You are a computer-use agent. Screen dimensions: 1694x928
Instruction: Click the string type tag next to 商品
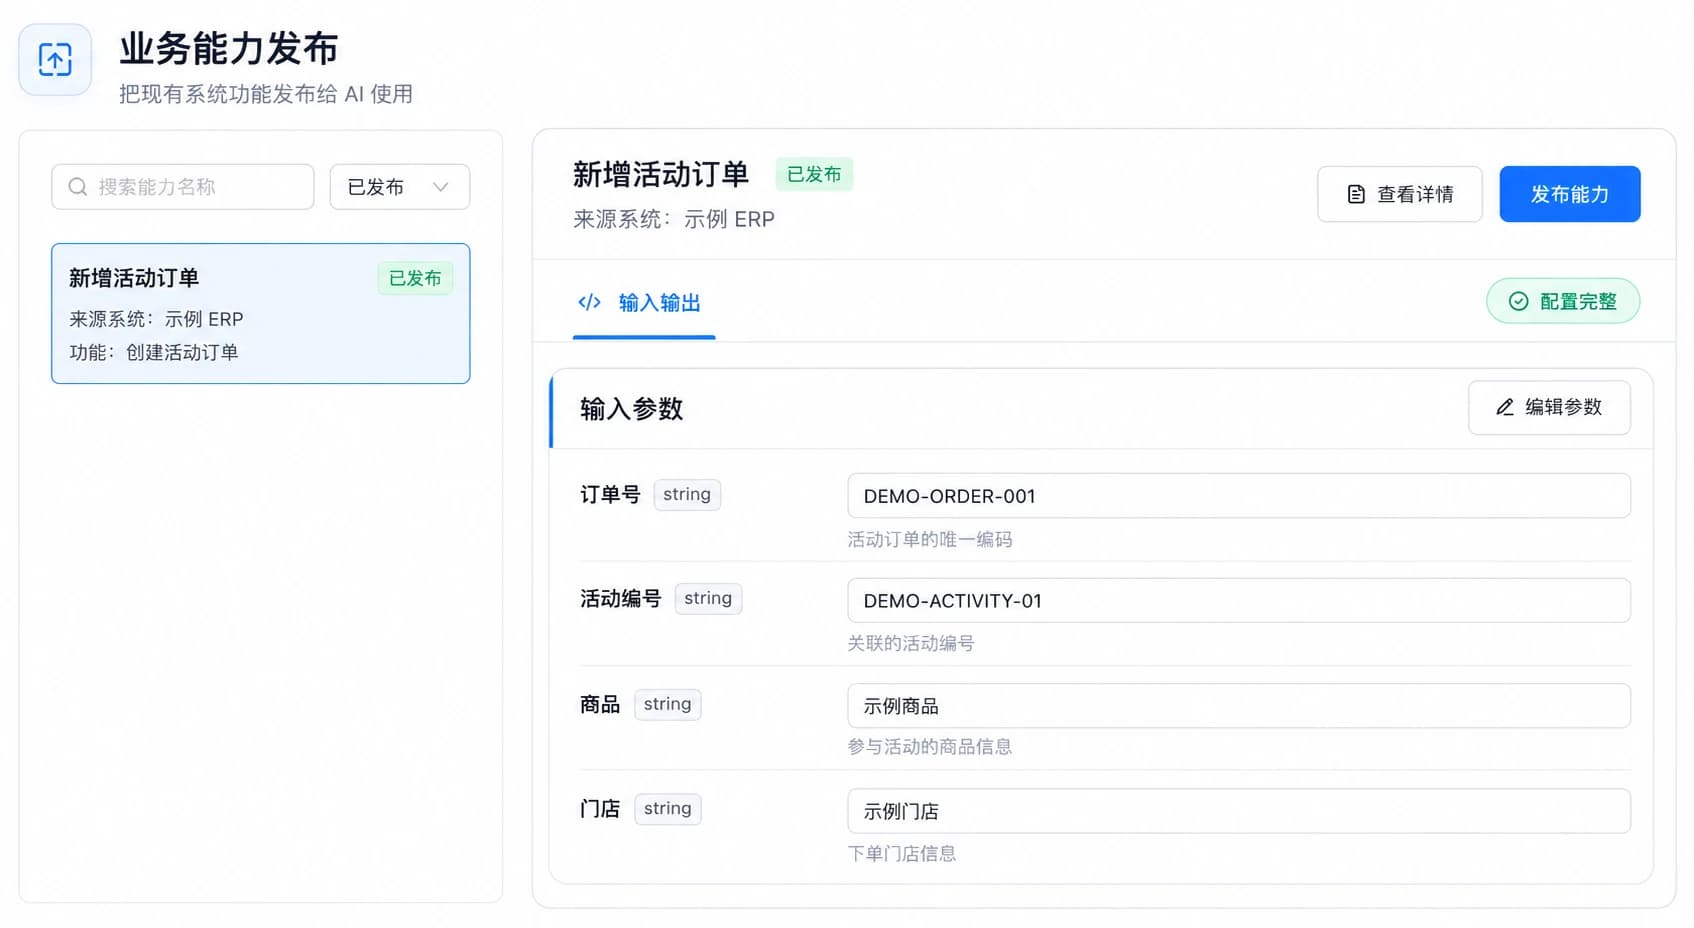pos(668,704)
